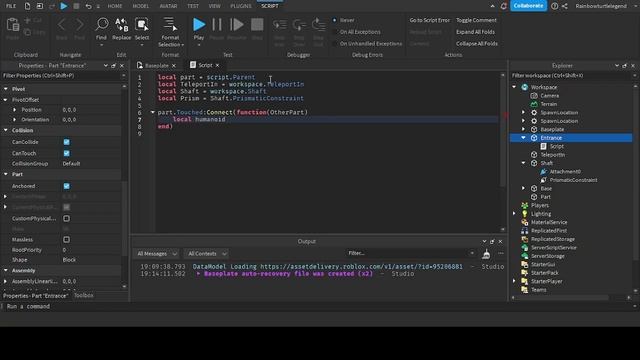The image size is (640, 360).
Task: Click Go to Script Error
Action: click(x=429, y=20)
